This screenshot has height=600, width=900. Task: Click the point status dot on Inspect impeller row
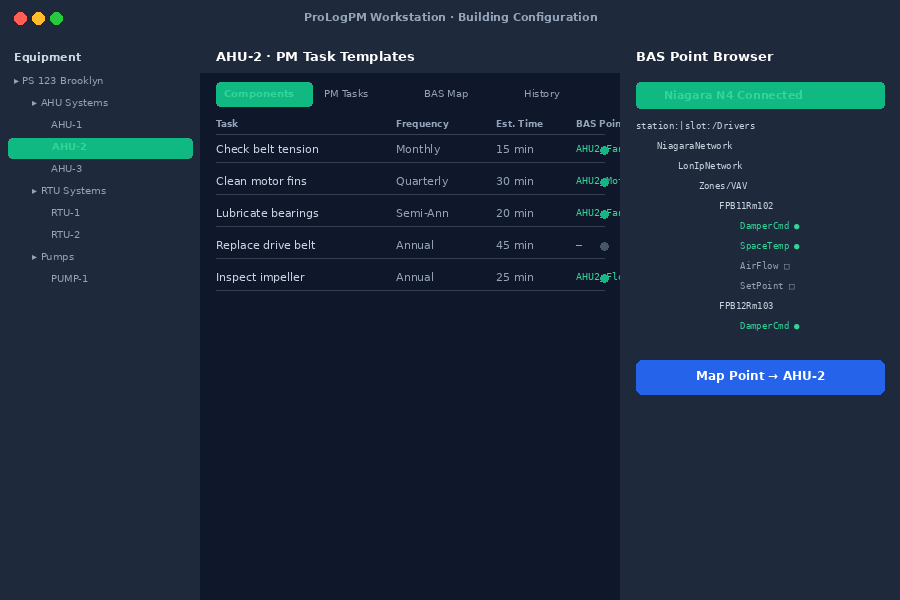[604, 277]
